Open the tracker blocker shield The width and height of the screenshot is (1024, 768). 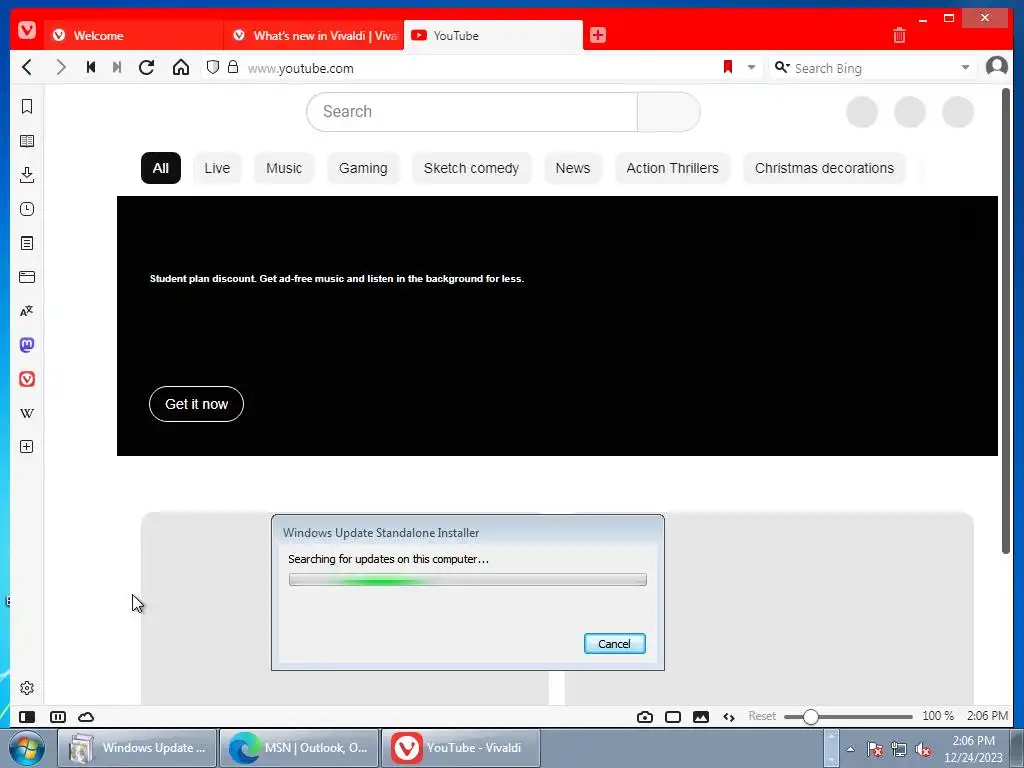click(x=213, y=67)
